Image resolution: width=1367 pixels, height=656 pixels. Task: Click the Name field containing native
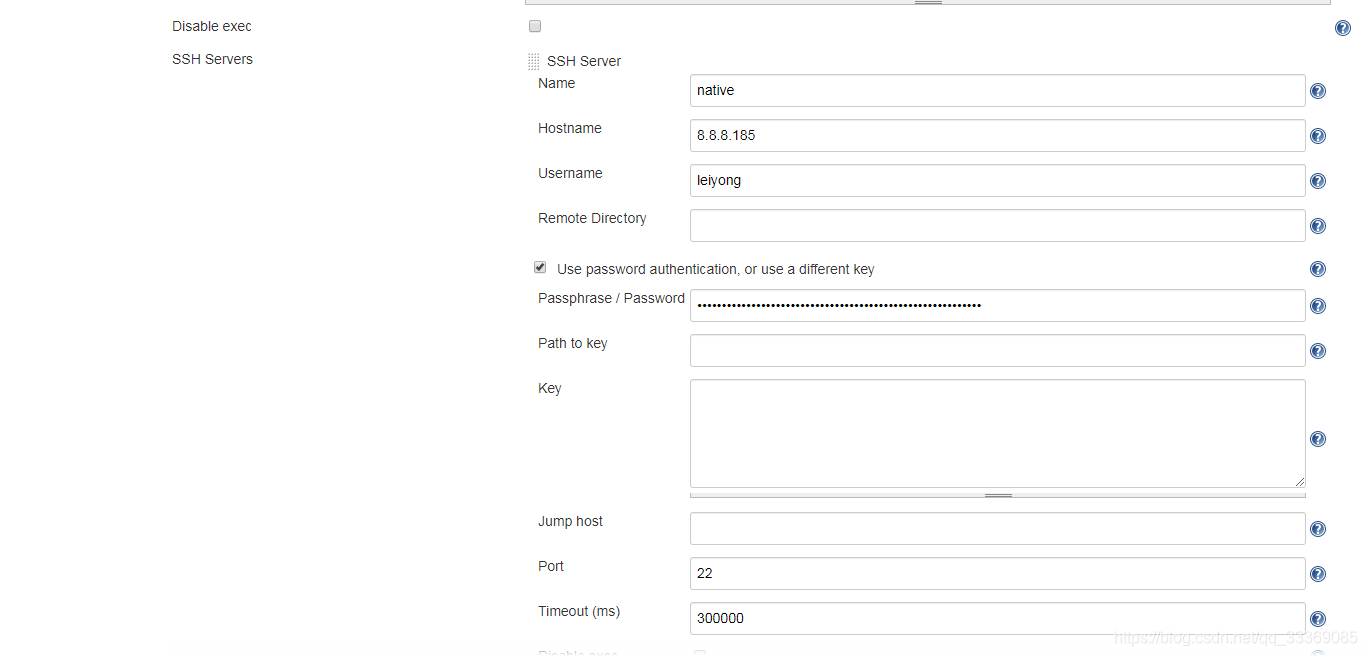997,90
